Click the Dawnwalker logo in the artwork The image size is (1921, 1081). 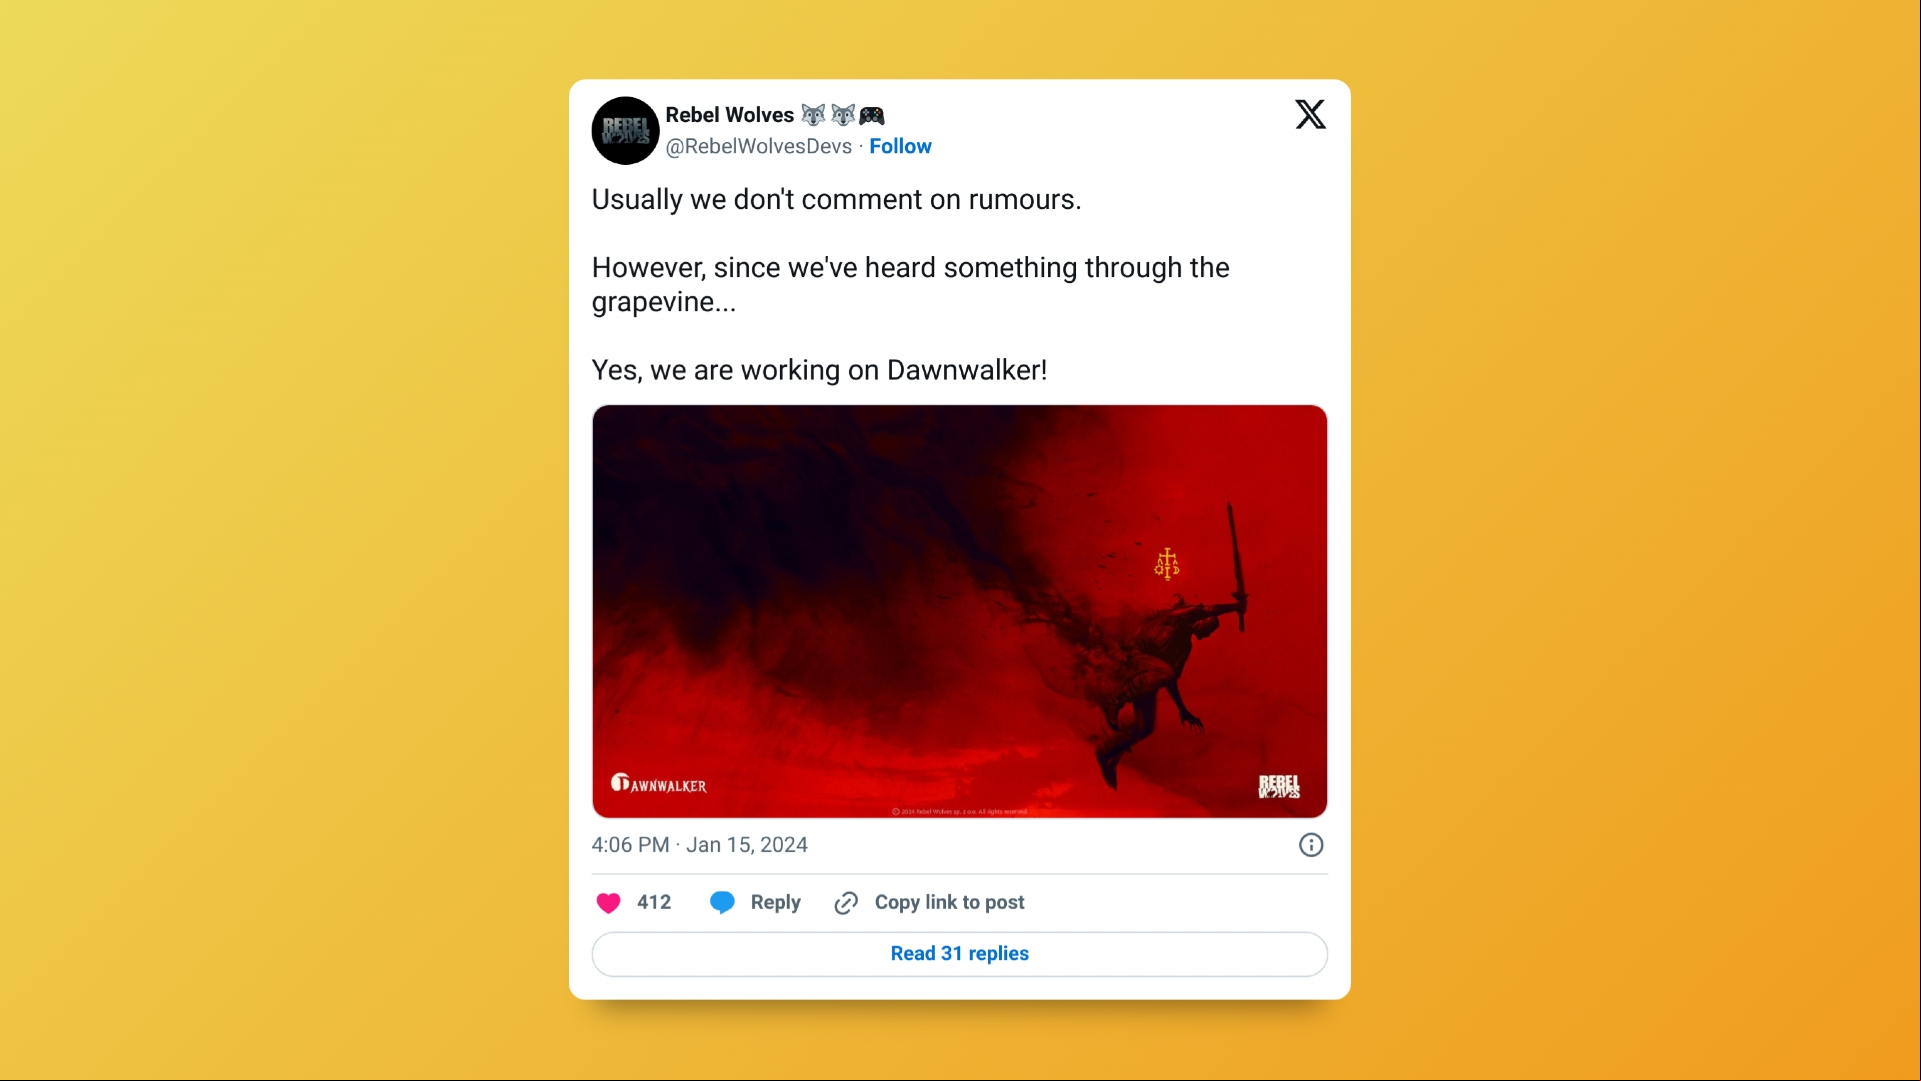[x=658, y=784]
